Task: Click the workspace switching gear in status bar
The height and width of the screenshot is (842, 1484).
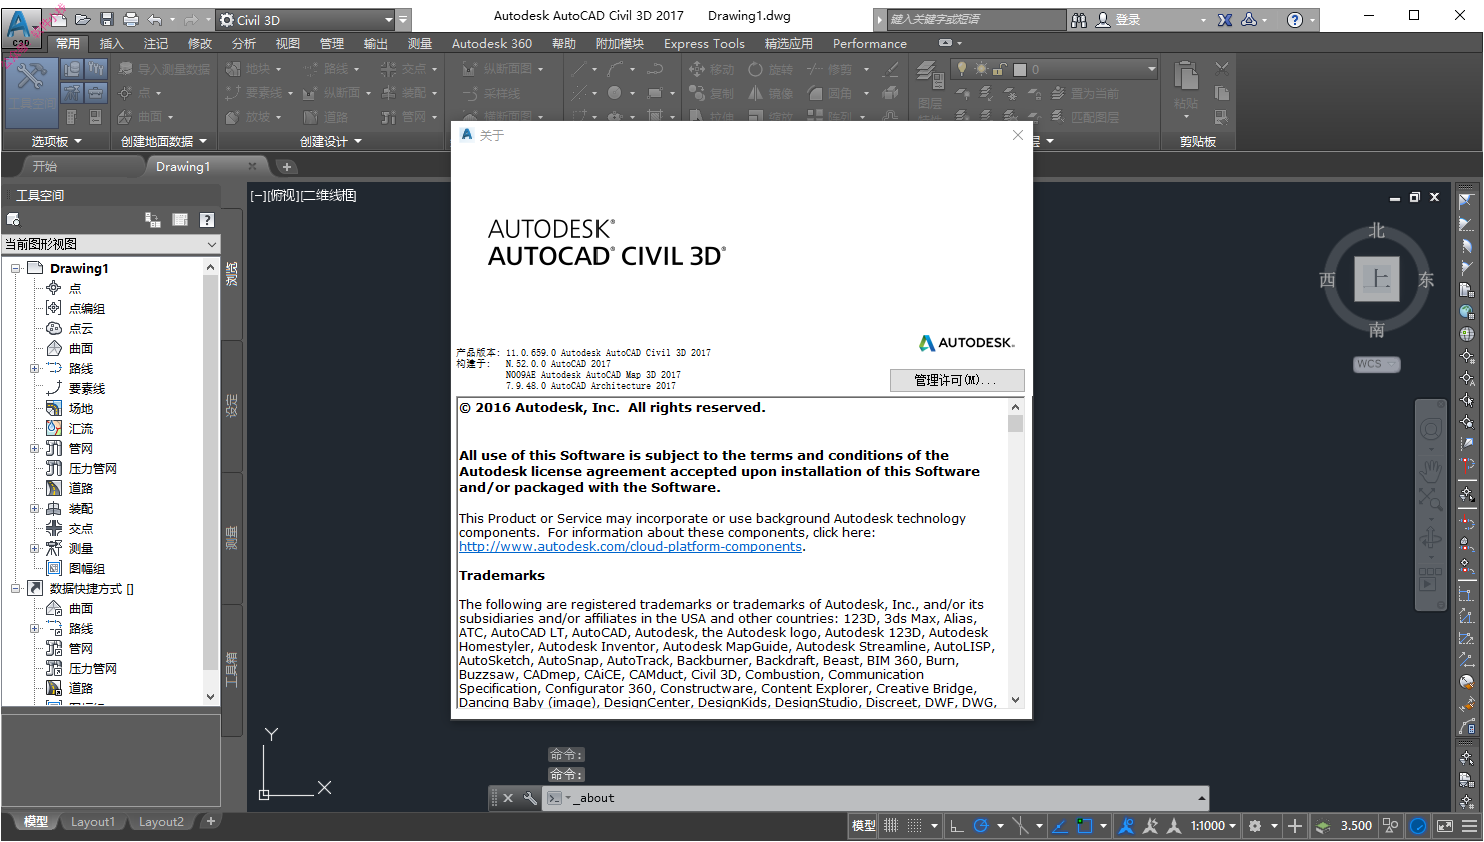Action: [x=1255, y=826]
